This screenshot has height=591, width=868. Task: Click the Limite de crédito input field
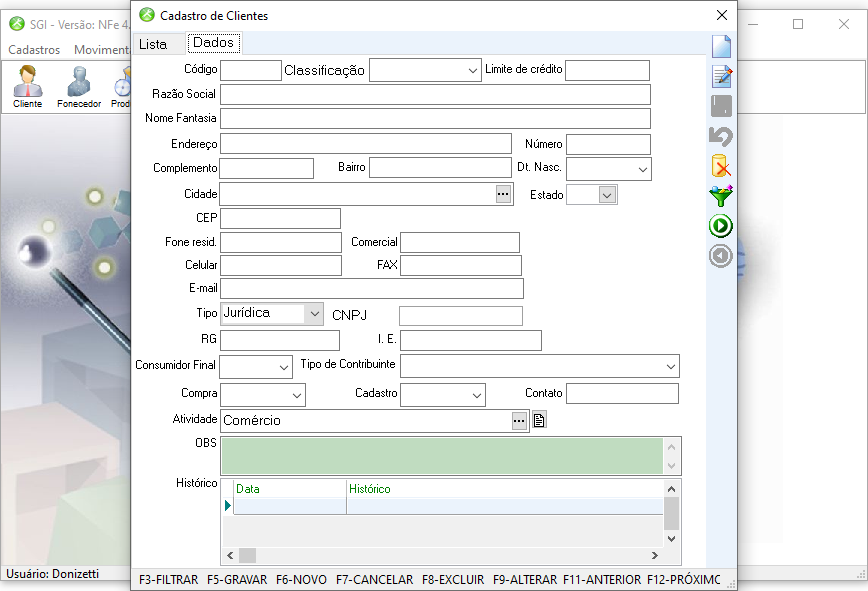(607, 70)
